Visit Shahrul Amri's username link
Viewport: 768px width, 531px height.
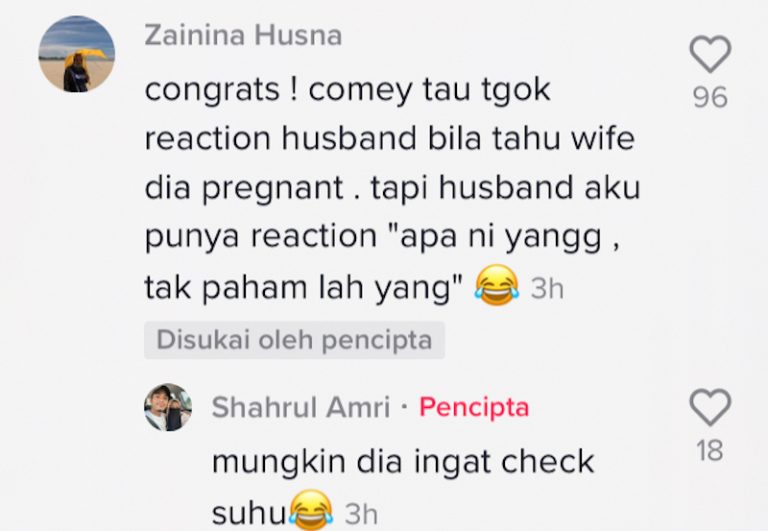coord(301,407)
